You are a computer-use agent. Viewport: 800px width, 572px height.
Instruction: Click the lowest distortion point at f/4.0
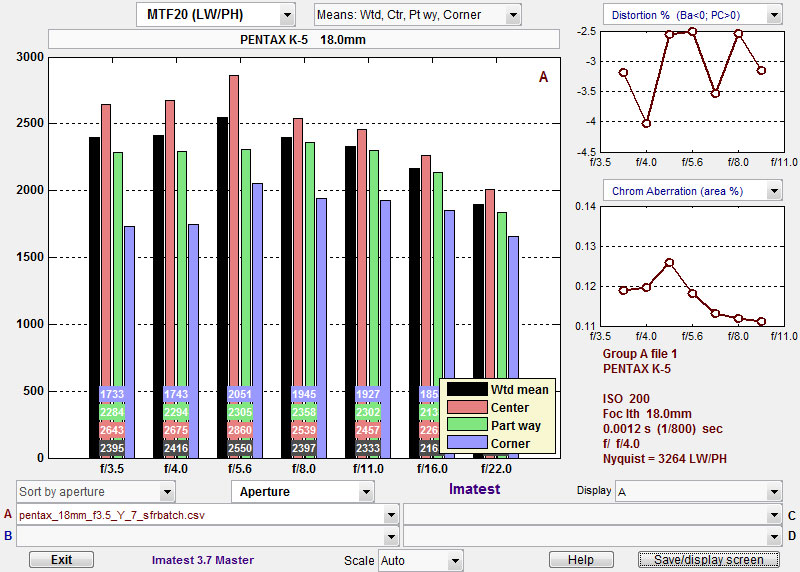[x=646, y=123]
